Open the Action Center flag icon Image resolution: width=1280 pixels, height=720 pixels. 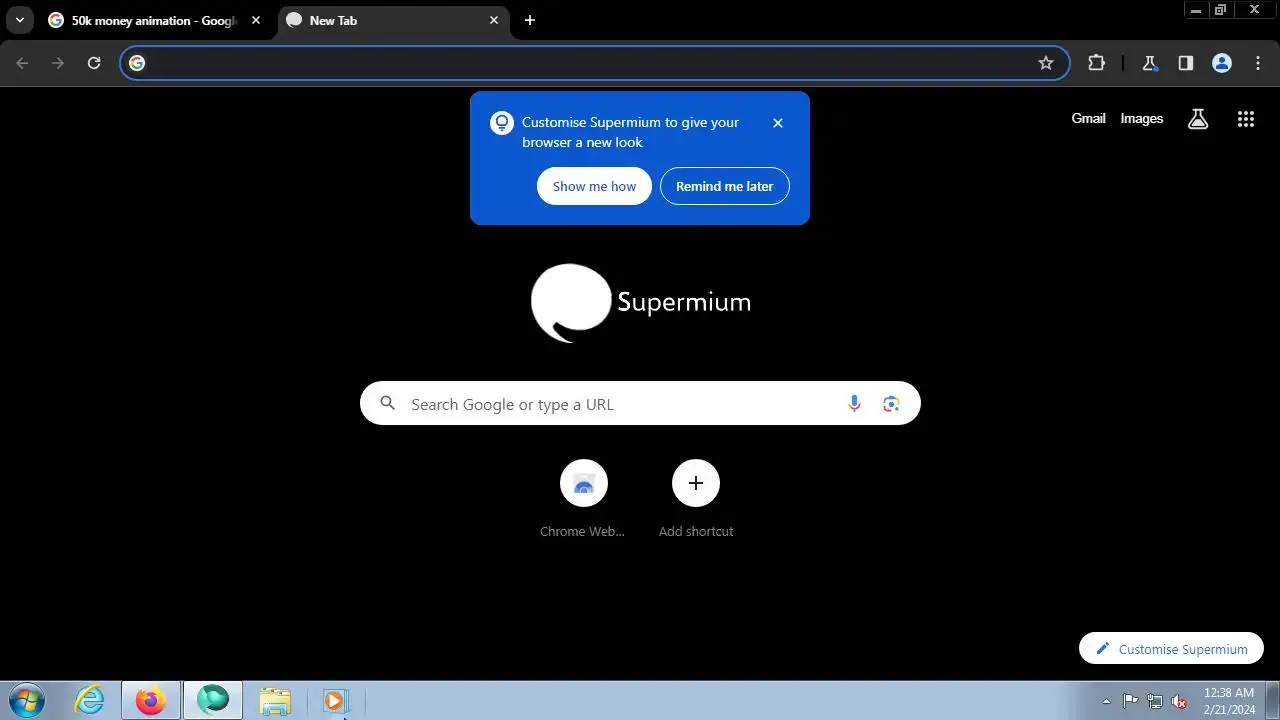(1130, 701)
